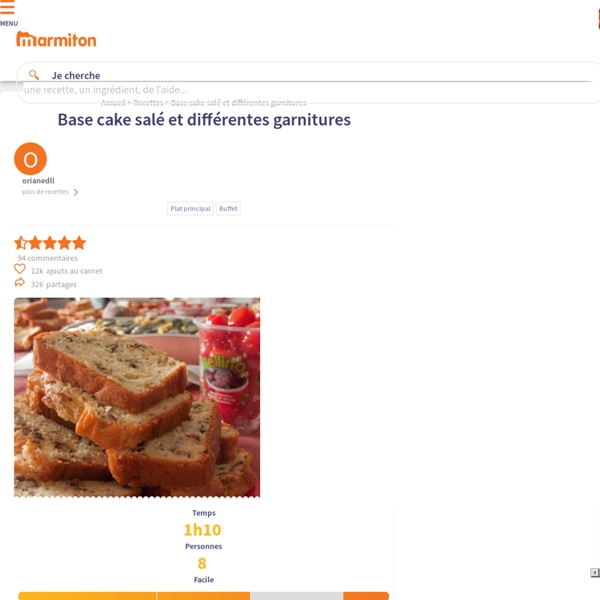Click the heart add-to-notebook icon
This screenshot has width=600, height=600.
point(20,269)
